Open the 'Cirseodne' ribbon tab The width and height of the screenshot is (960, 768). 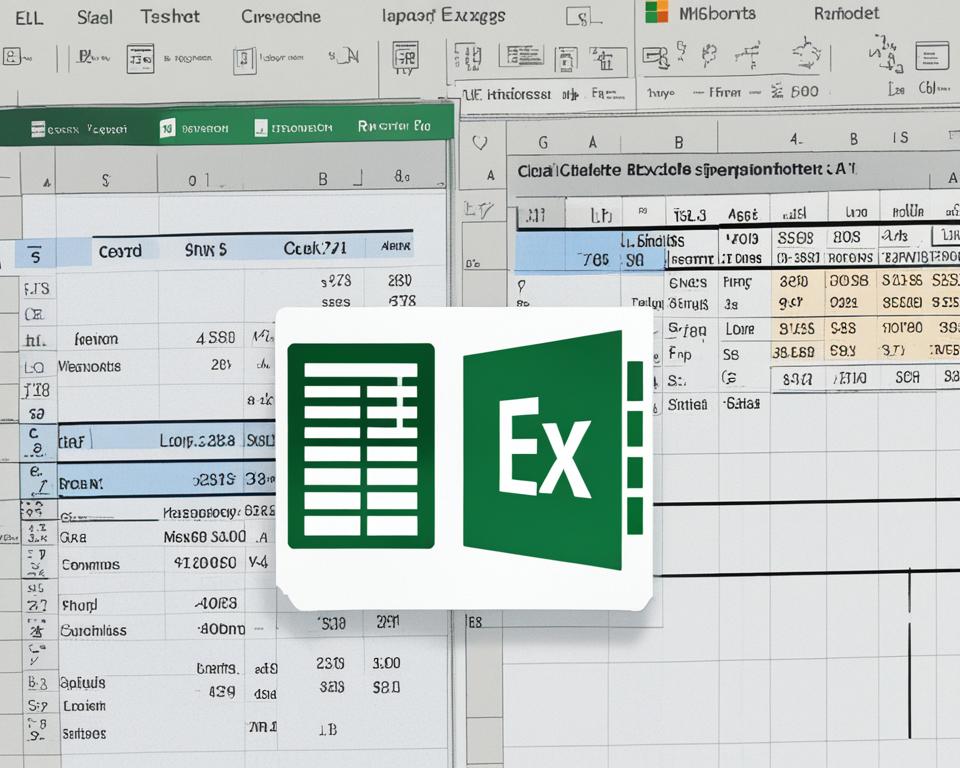click(x=280, y=17)
